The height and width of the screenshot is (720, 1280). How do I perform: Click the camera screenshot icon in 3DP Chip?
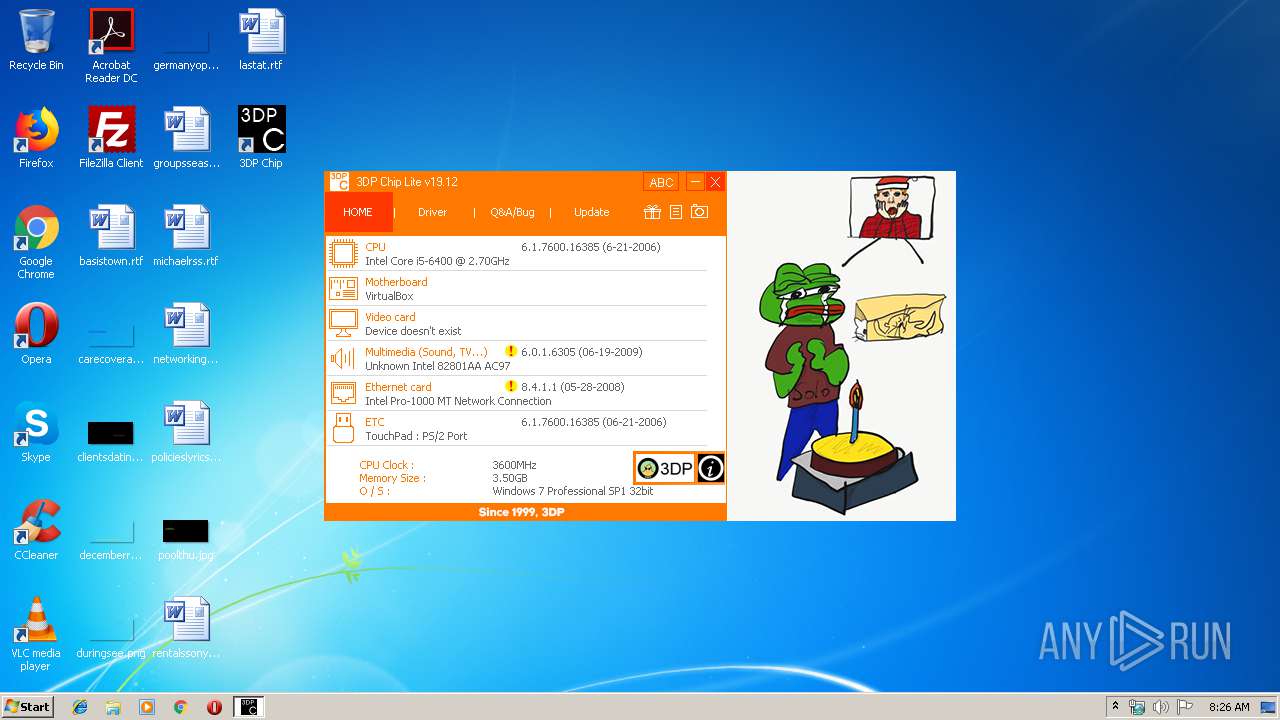(x=700, y=212)
